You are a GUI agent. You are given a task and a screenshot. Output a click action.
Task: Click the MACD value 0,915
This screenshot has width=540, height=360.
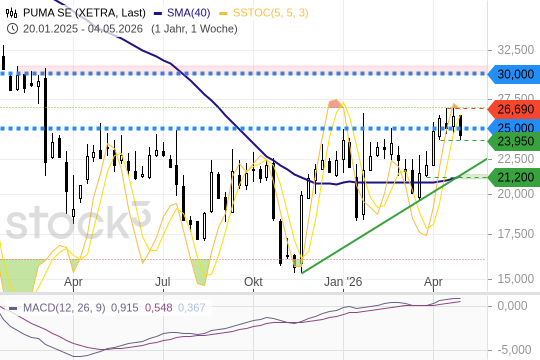point(124,307)
